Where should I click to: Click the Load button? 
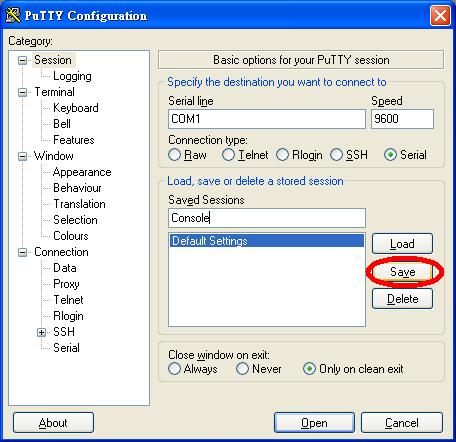402,244
